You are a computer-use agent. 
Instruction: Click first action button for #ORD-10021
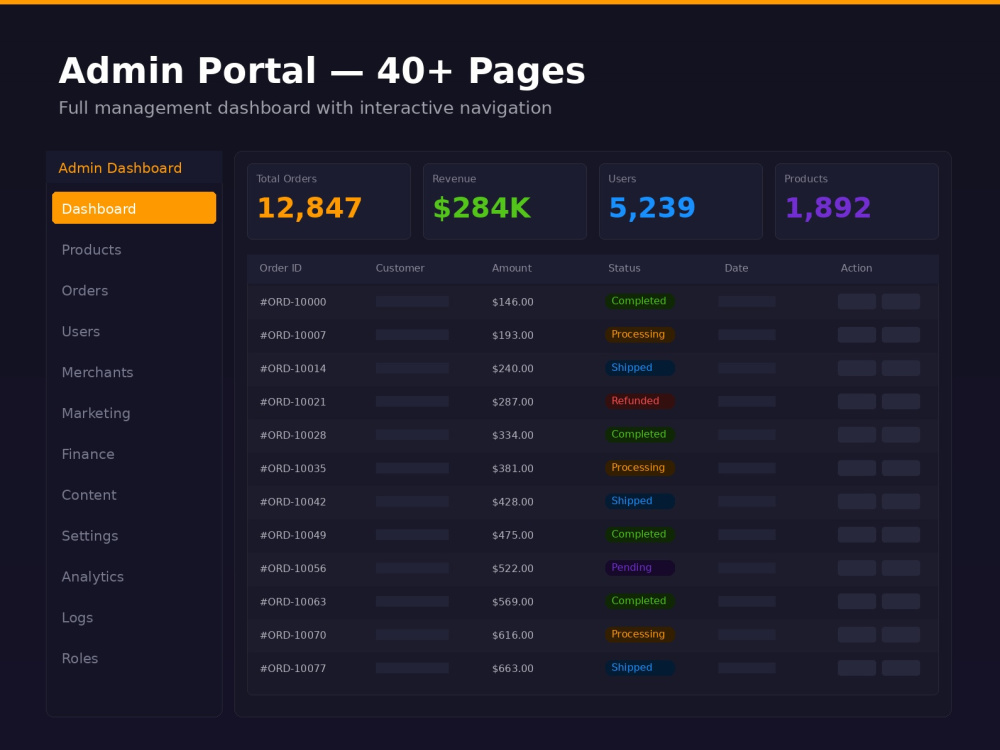click(857, 402)
